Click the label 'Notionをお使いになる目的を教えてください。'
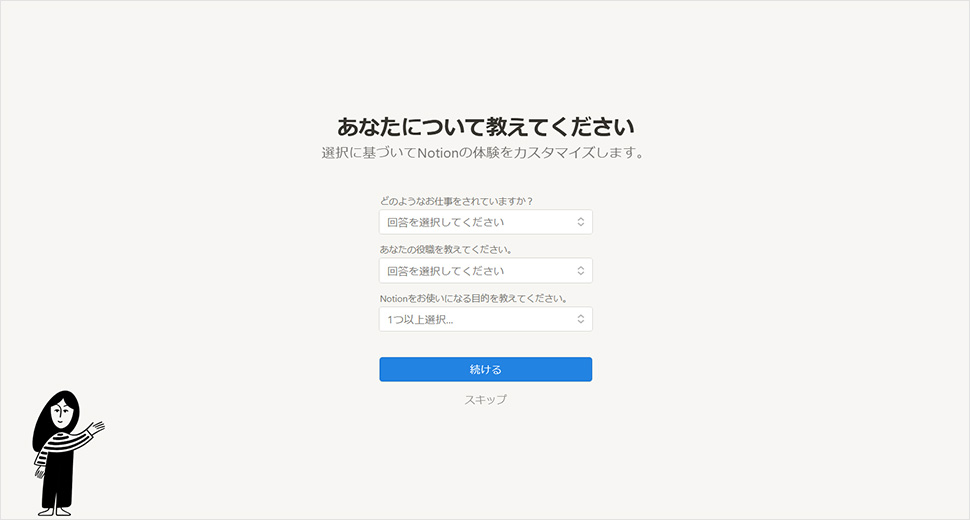 (474, 298)
